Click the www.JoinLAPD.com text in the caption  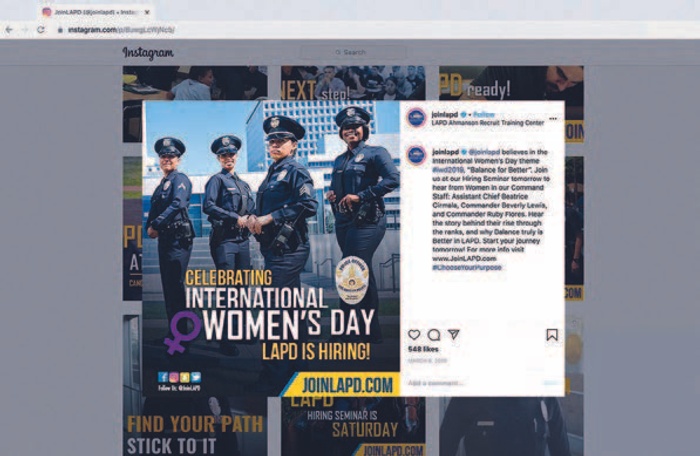(464, 259)
